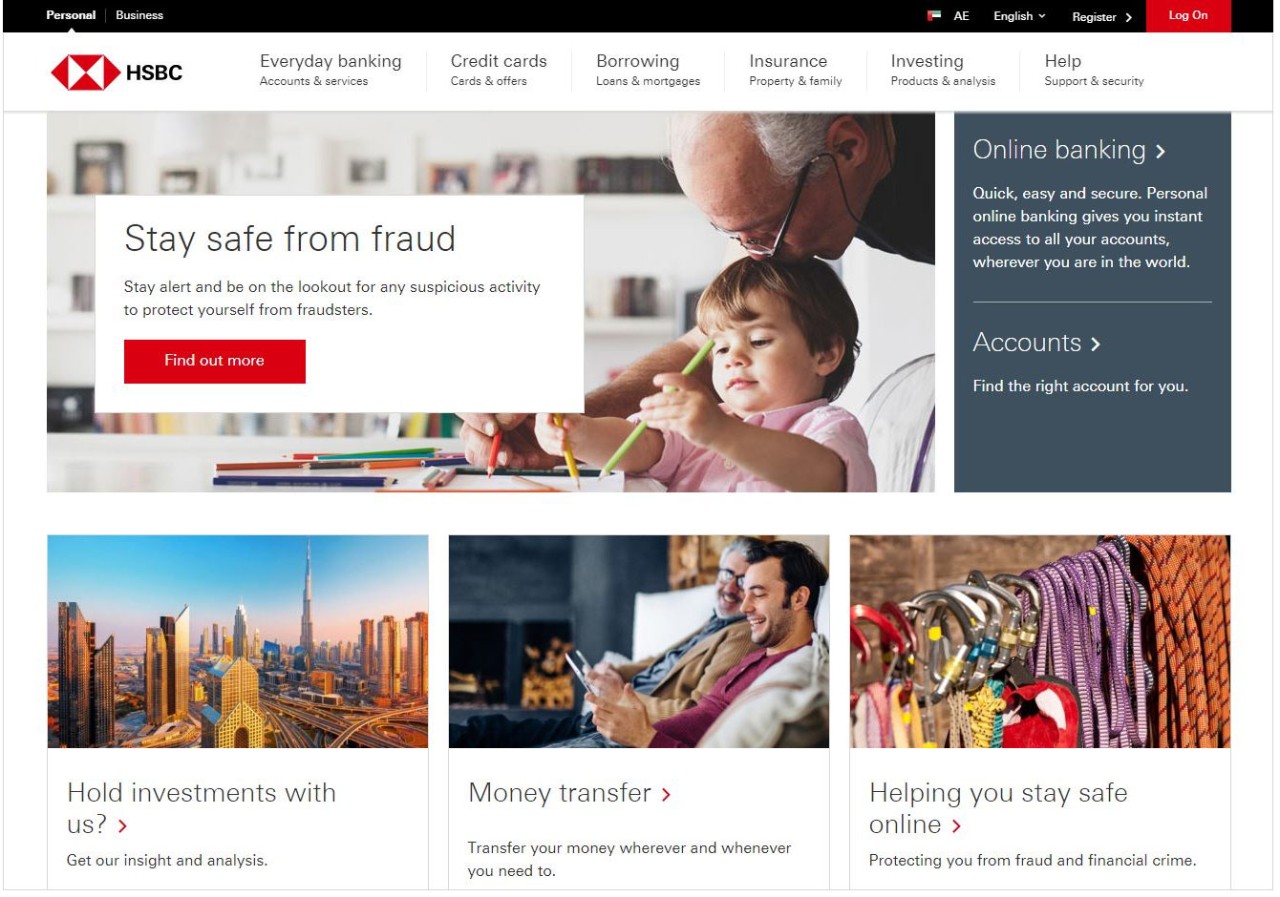
Task: Open the English language dropdown
Action: 1019,16
